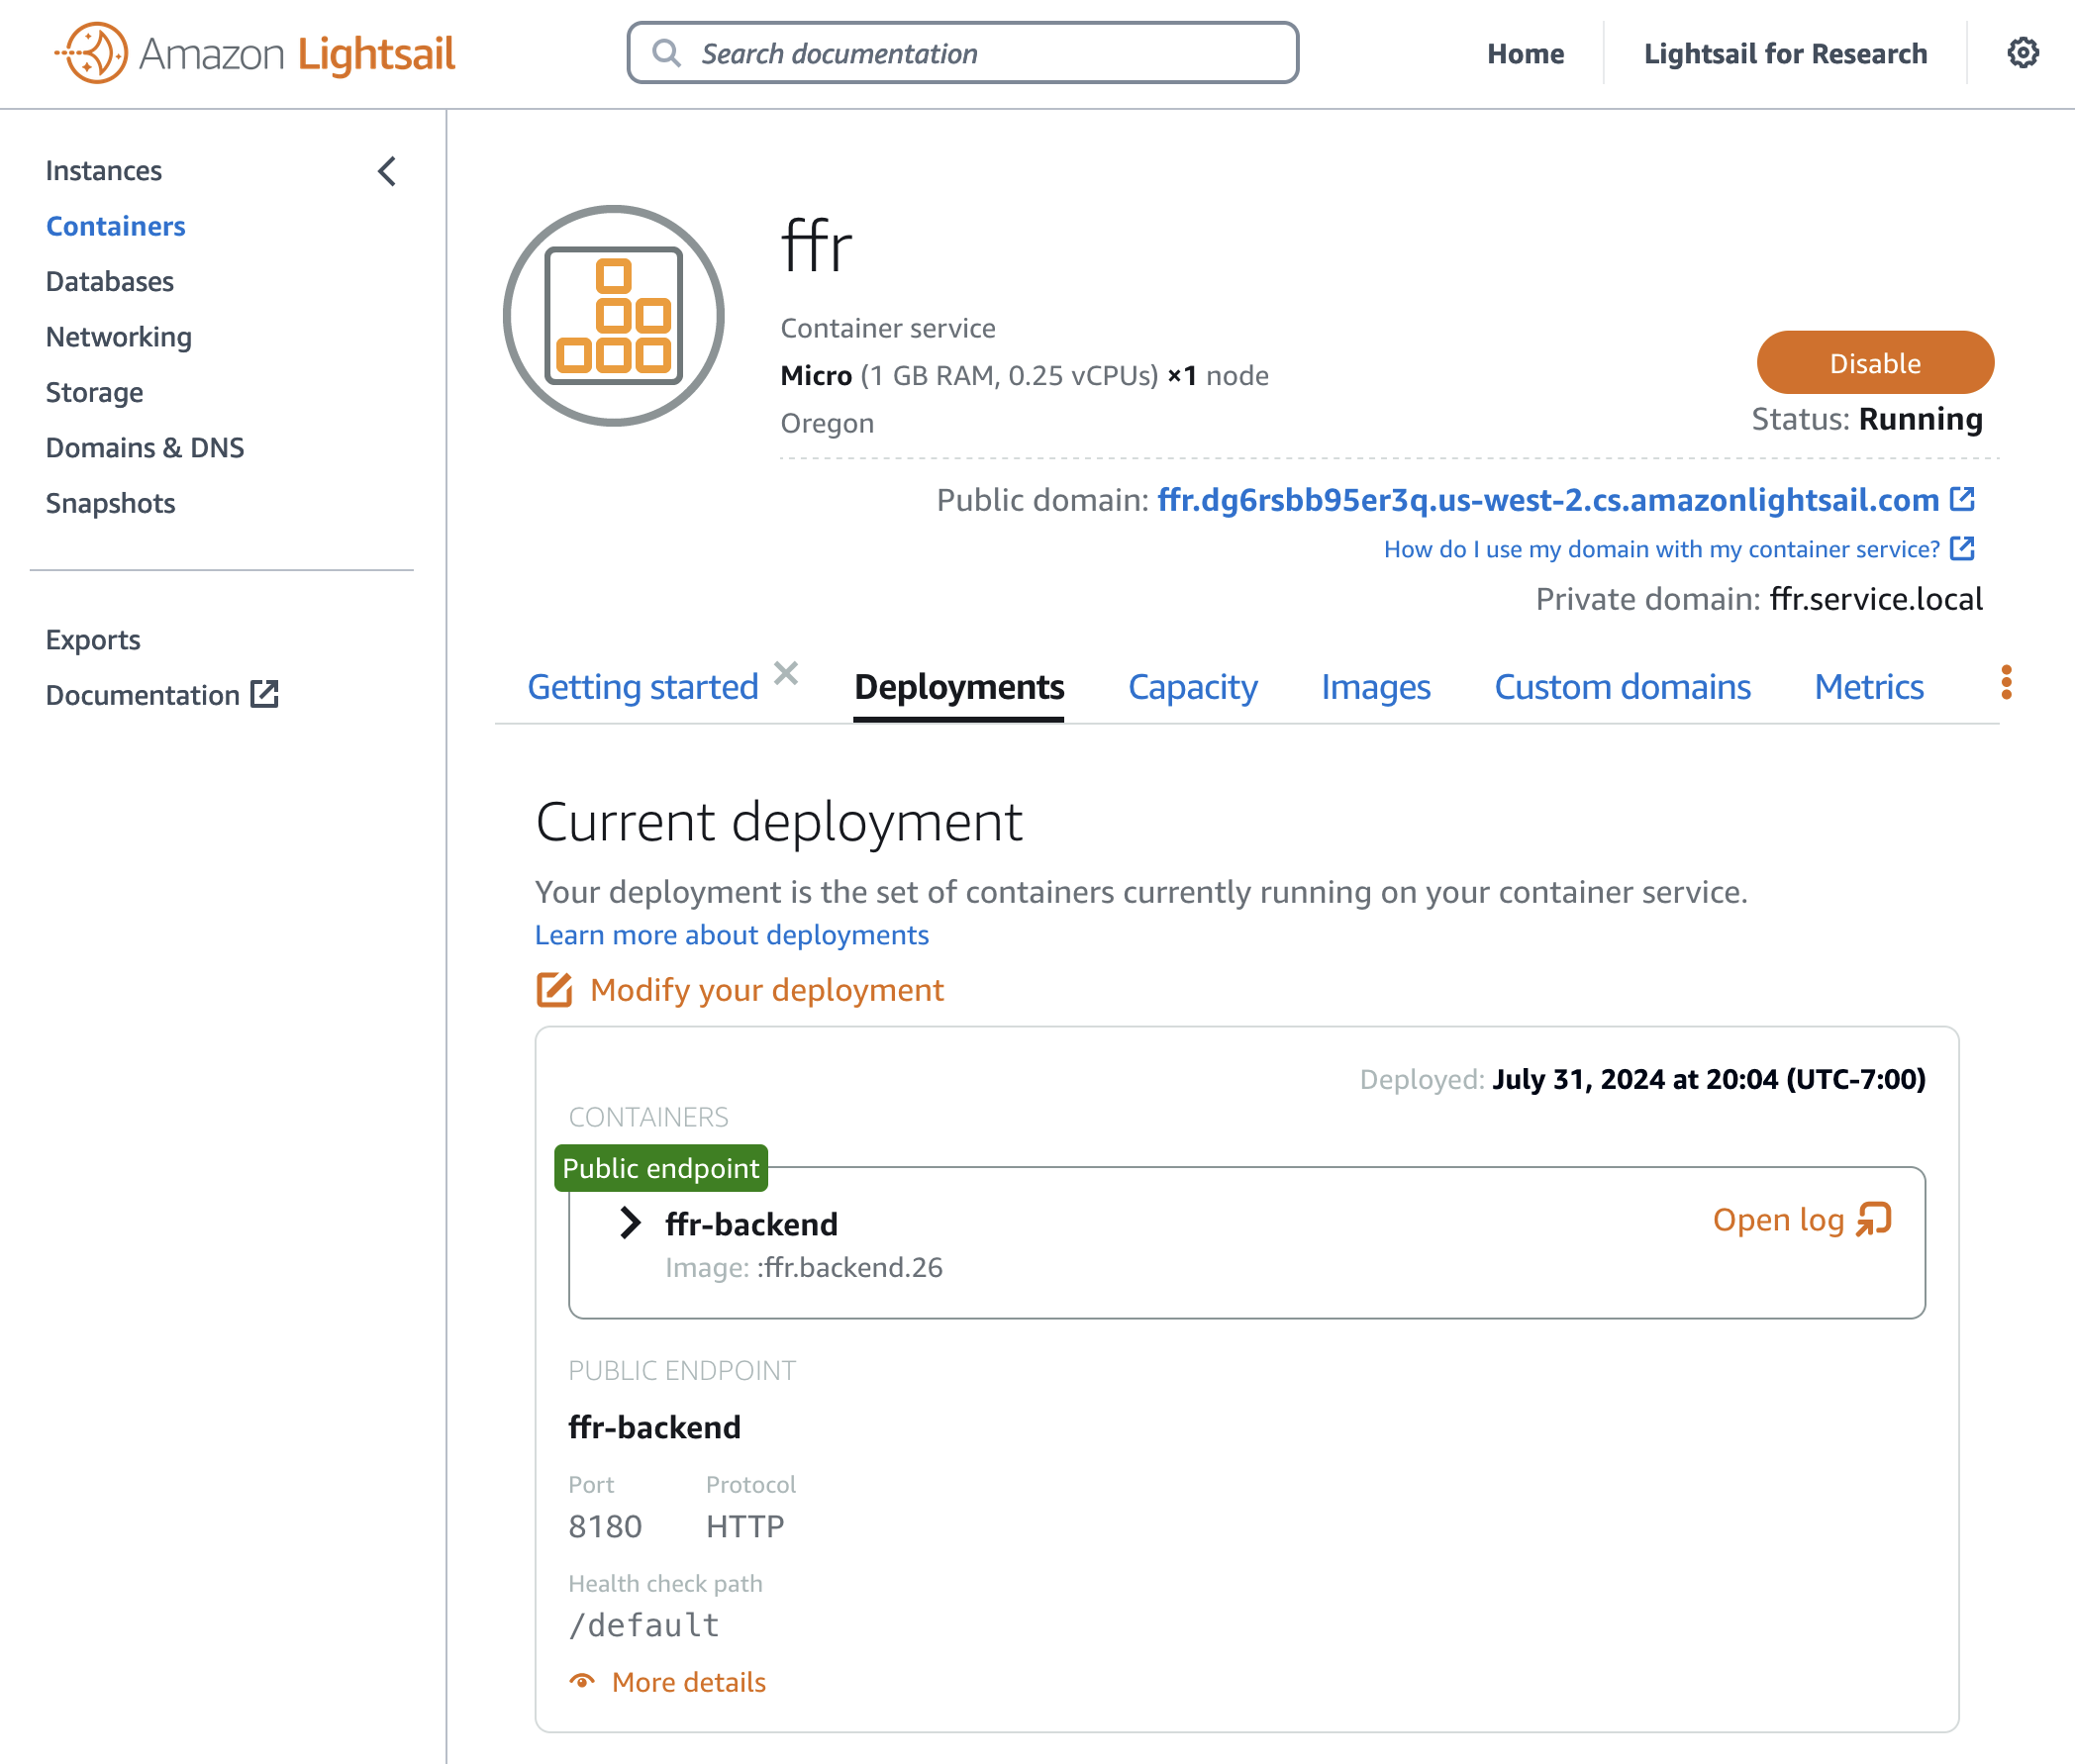Select Instances in the sidebar
Screen dimensions: 2075x1764
pyautogui.click(x=103, y=171)
